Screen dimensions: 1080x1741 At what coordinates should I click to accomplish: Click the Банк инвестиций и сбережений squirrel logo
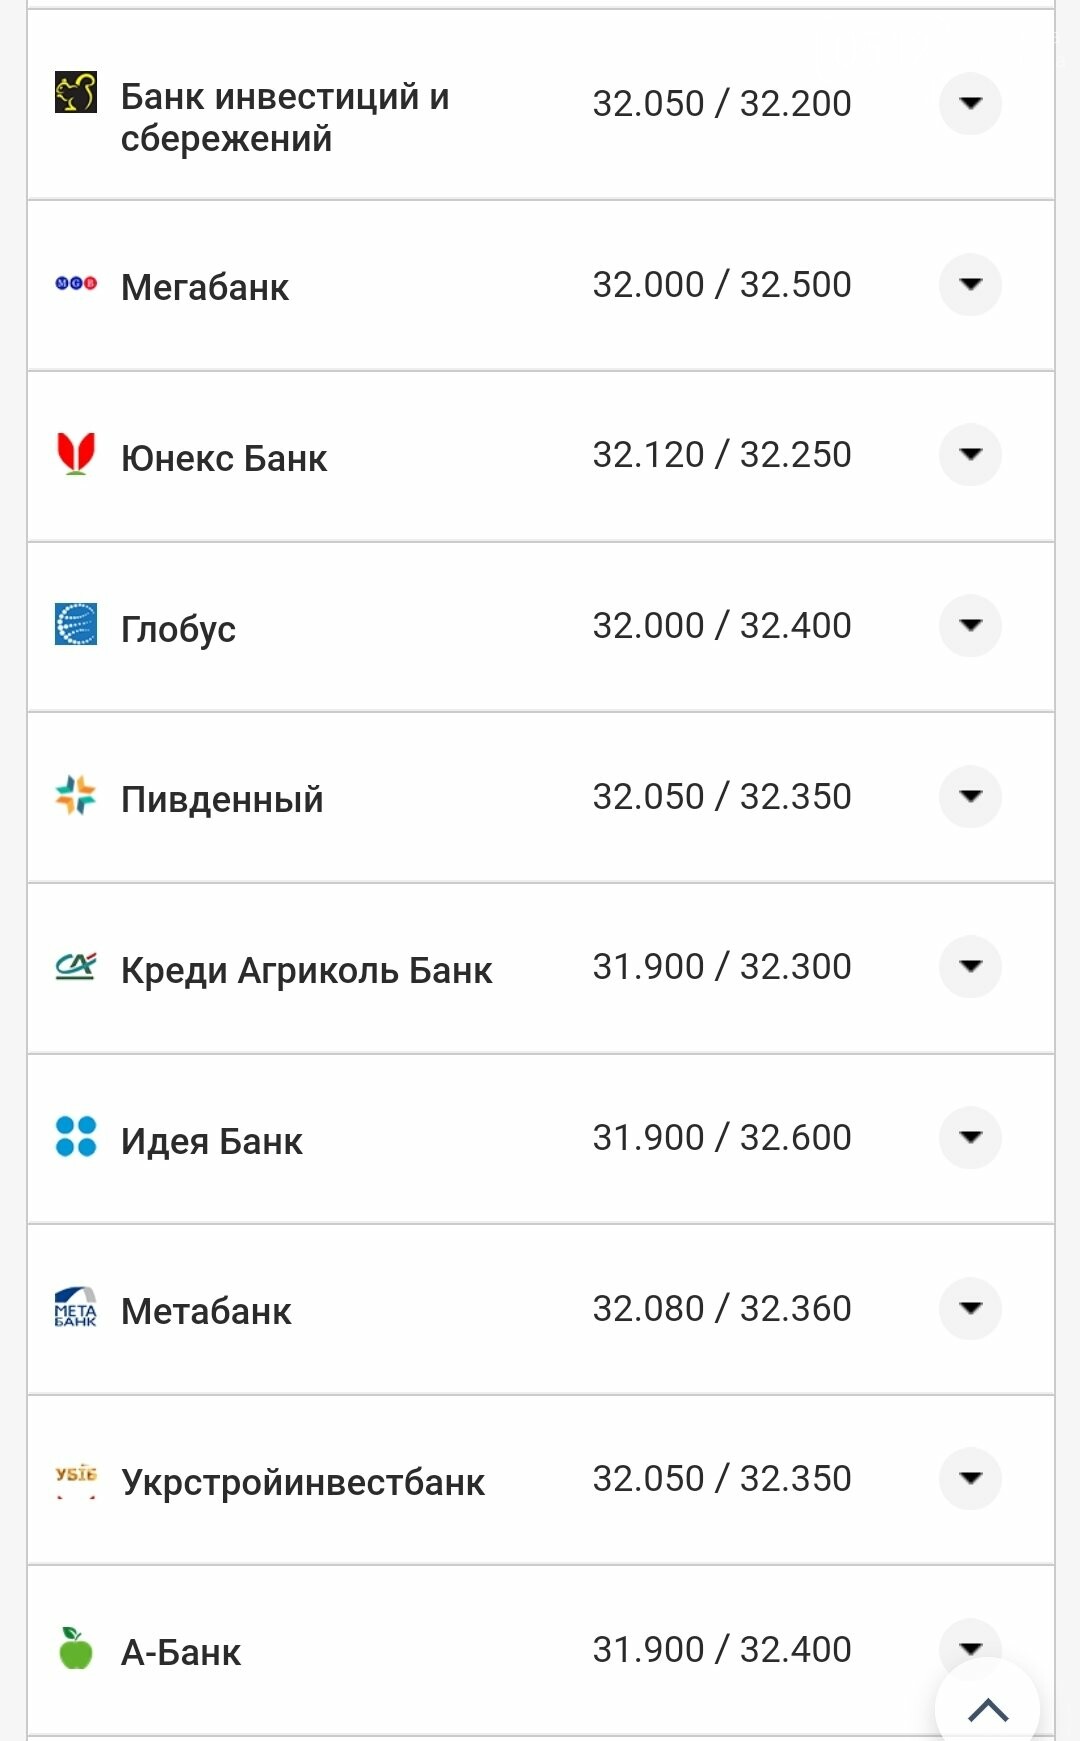76,93
